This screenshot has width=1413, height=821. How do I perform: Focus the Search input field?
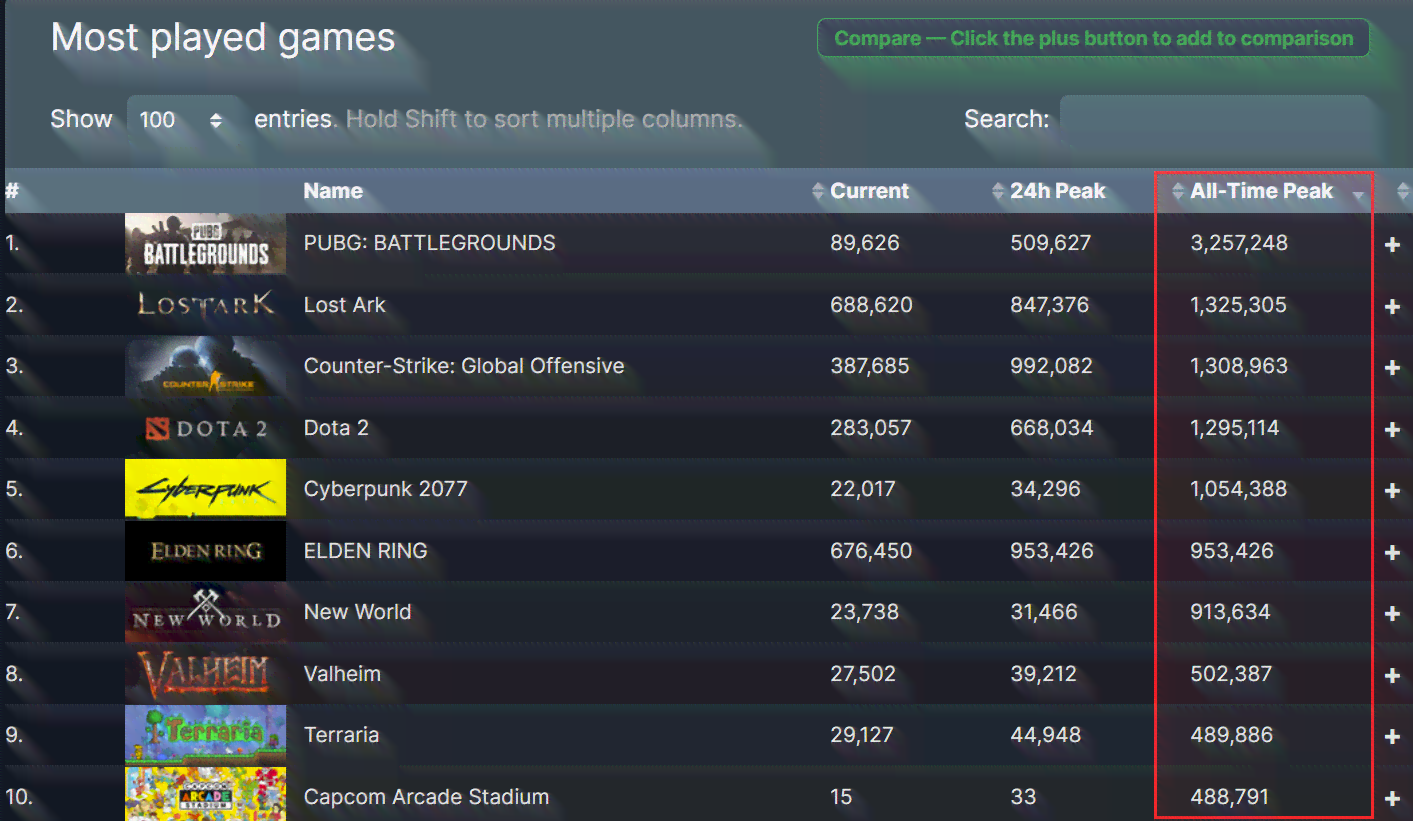(x=1218, y=120)
